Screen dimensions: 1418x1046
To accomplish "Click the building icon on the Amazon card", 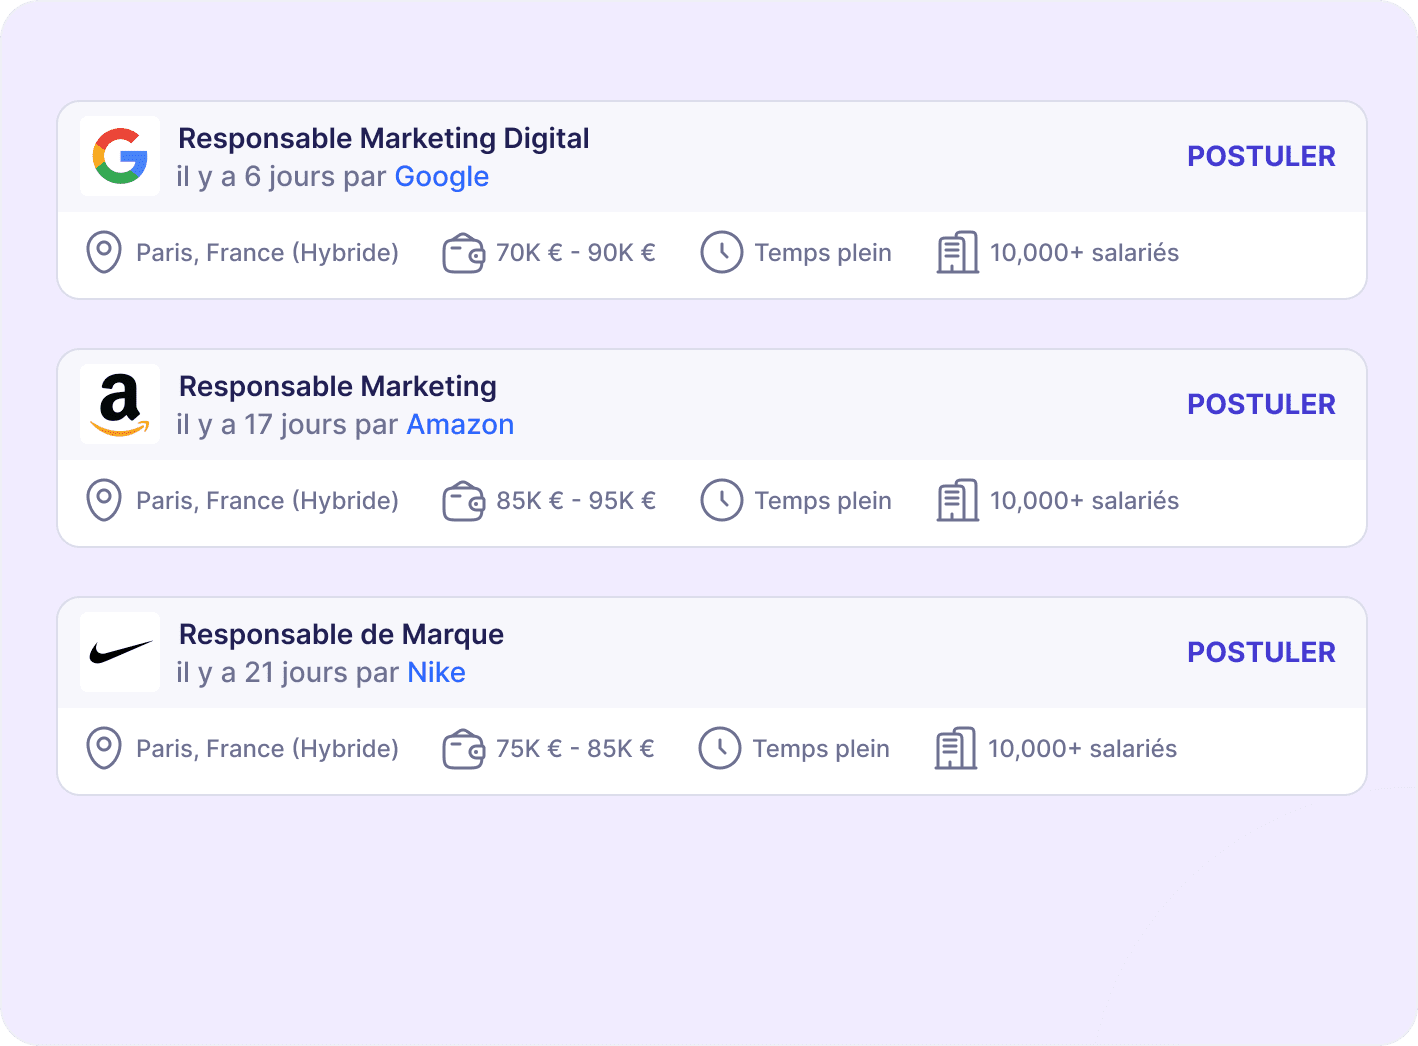I will point(957,500).
